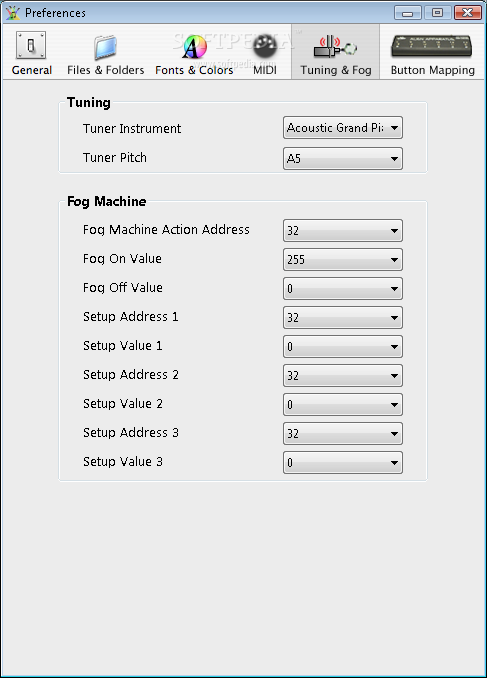Viewport: 487px width, 678px height.
Task: Expand the Setup Address 1 dropdown
Action: coord(343,317)
